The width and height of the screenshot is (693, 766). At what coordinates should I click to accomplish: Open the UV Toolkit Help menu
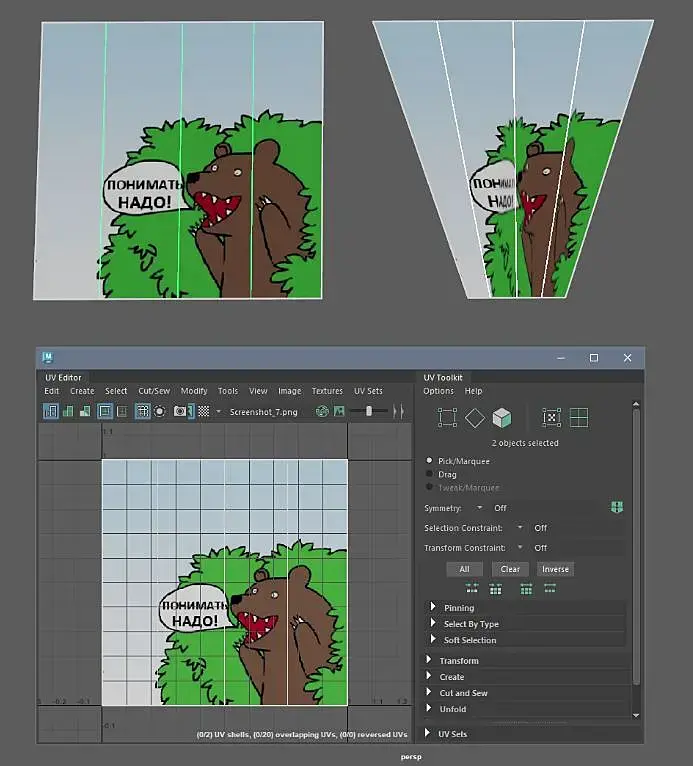click(x=473, y=391)
